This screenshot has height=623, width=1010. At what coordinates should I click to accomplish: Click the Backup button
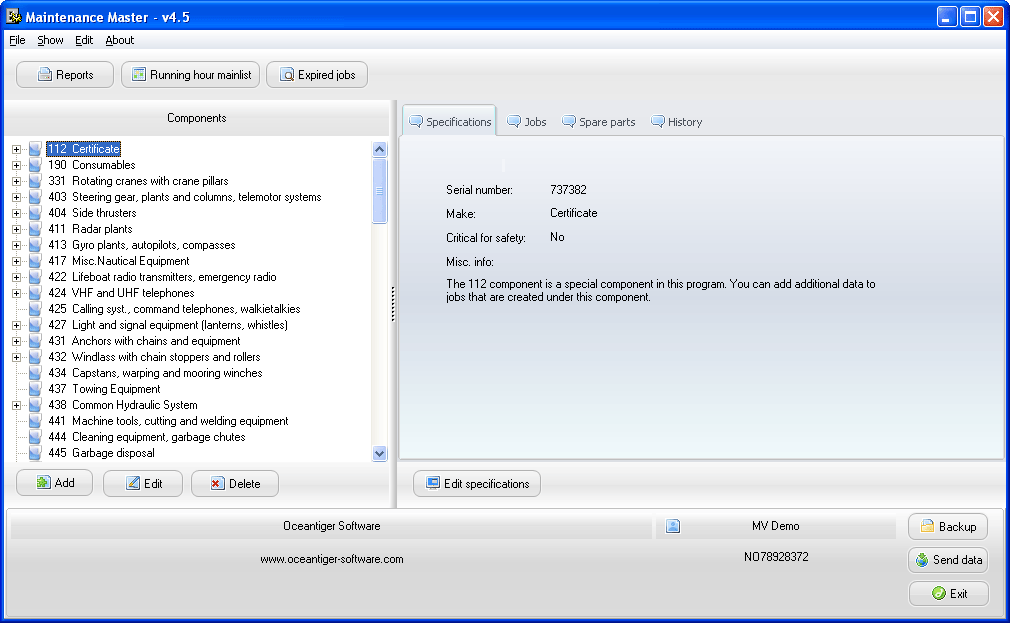click(948, 526)
